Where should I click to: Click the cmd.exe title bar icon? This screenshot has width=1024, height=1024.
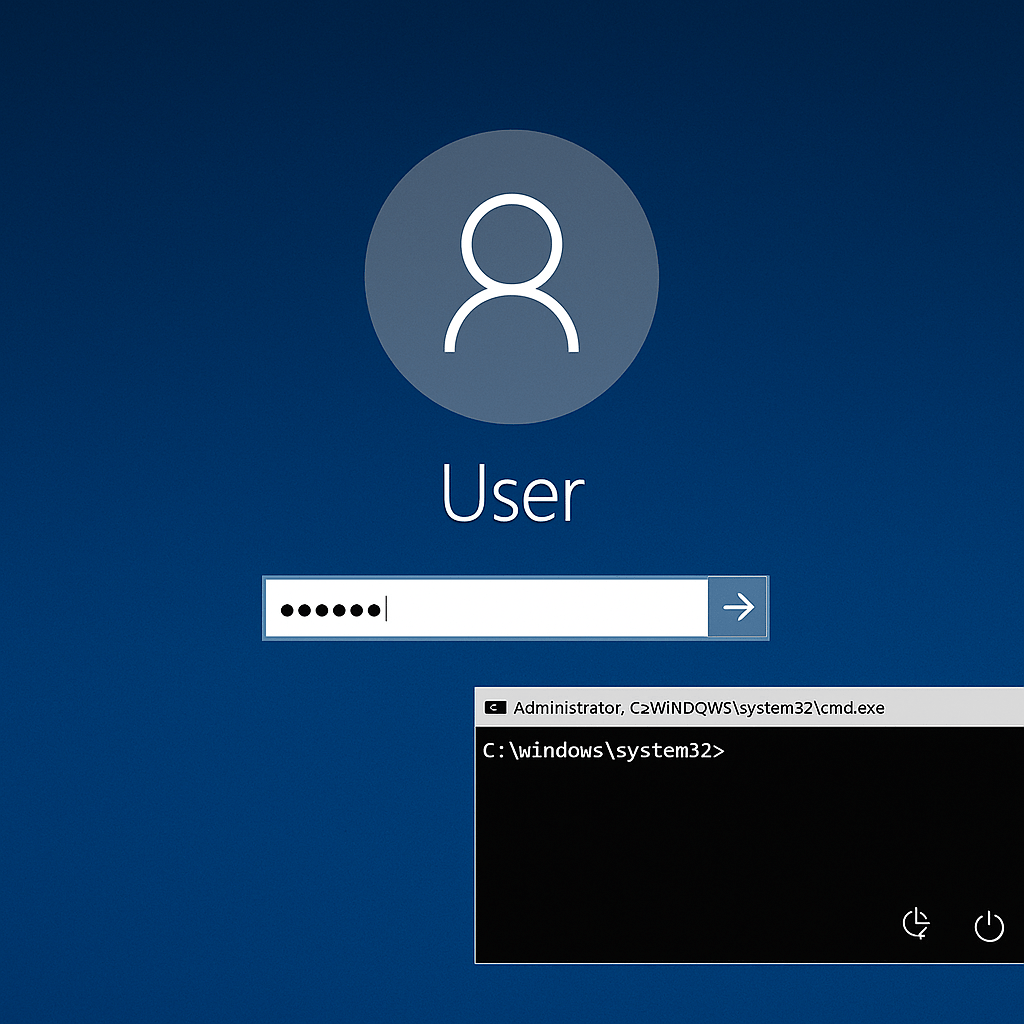point(495,708)
